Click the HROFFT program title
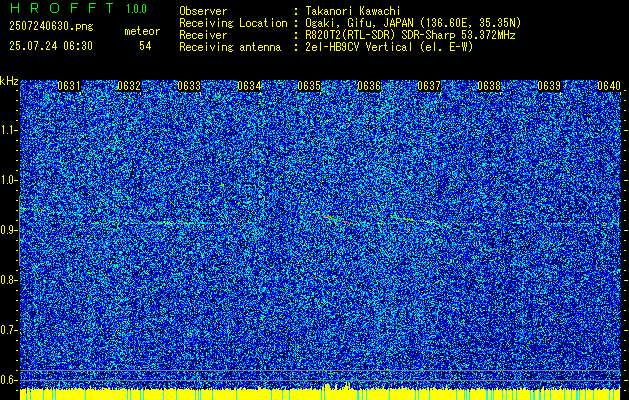 (61, 8)
